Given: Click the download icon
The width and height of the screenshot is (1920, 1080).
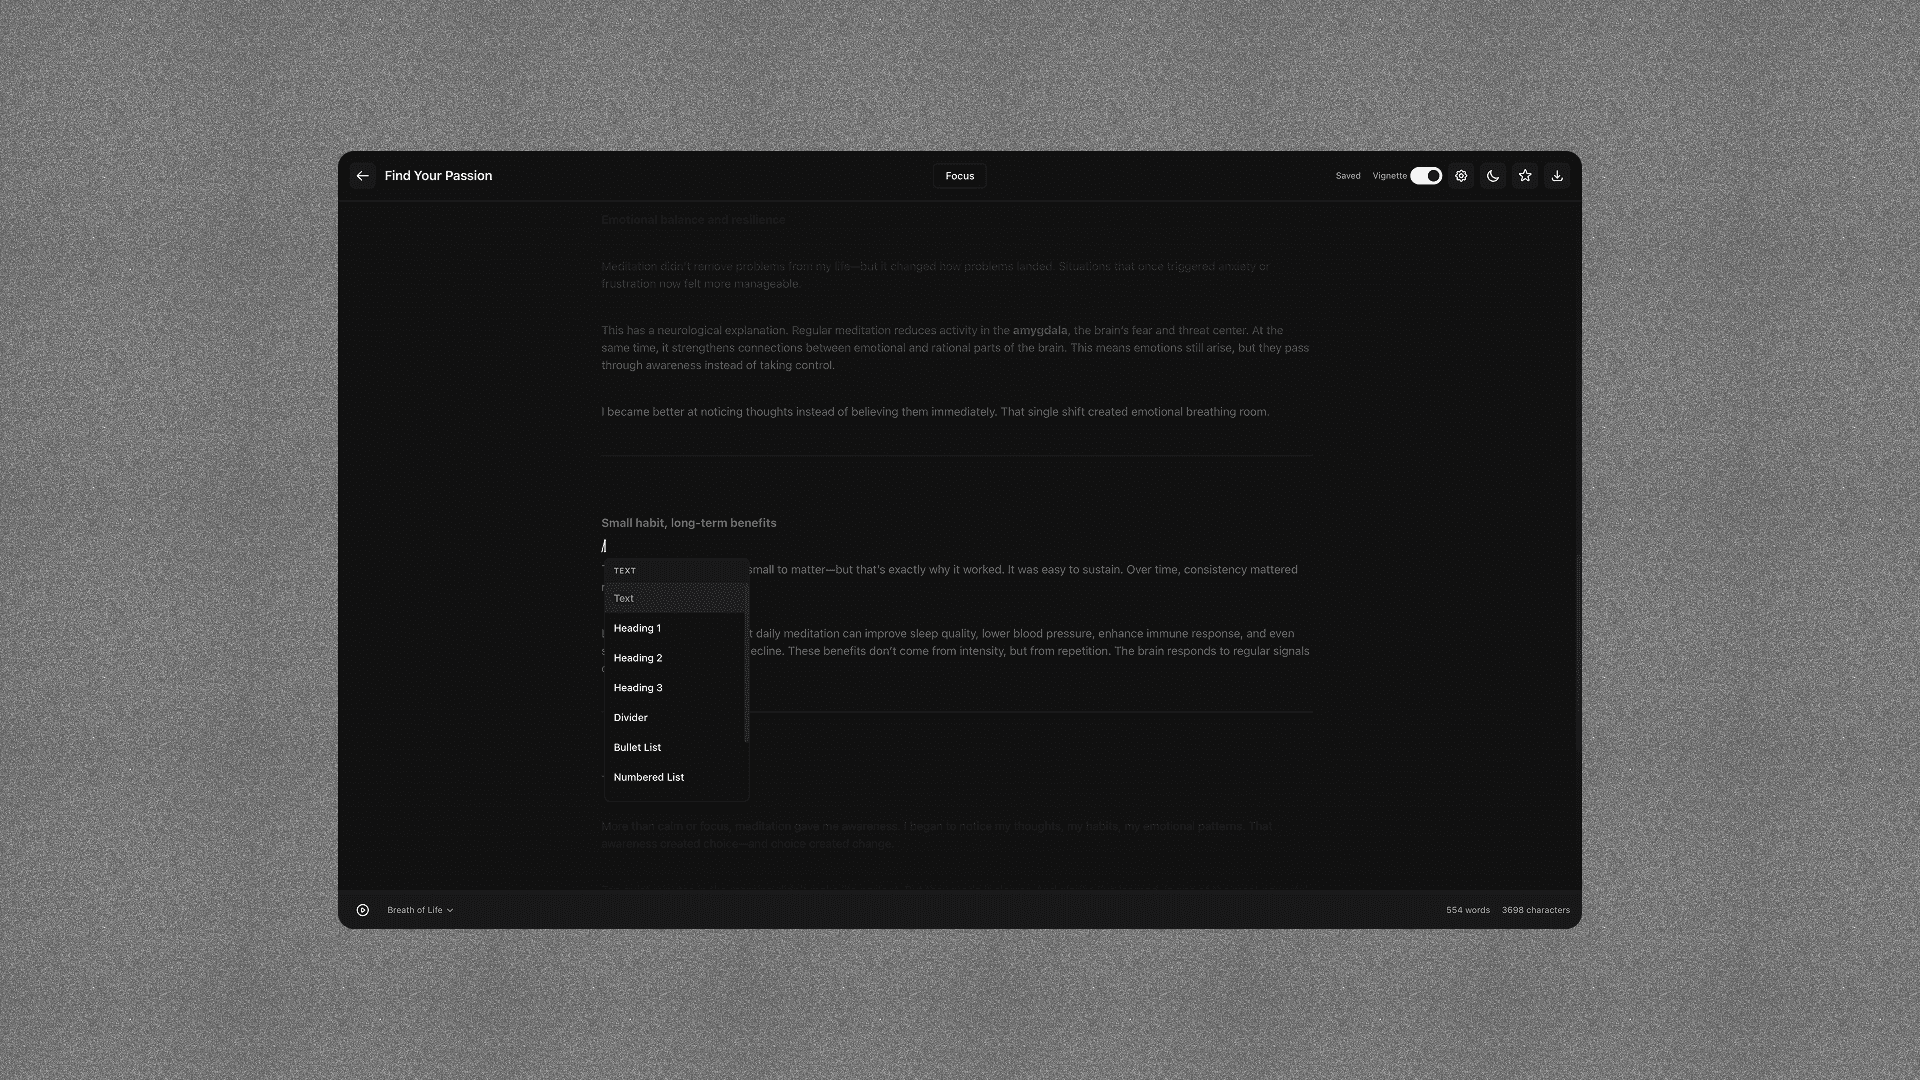Looking at the screenshot, I should [x=1557, y=176].
